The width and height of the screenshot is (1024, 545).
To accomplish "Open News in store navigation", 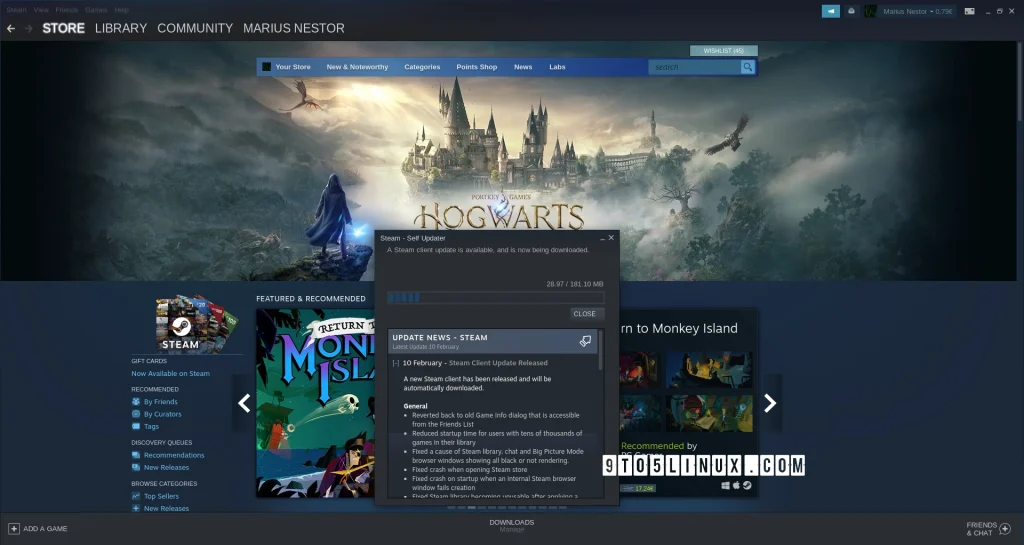I will (523, 67).
